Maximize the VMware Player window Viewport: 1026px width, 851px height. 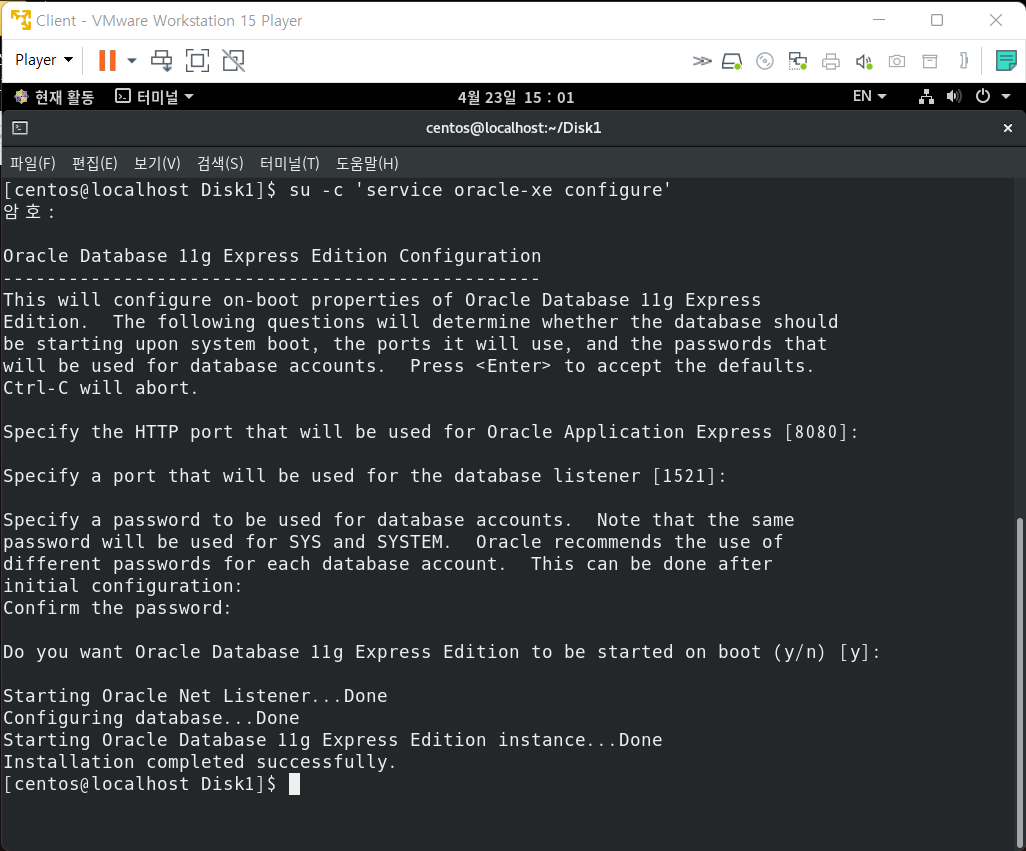pos(937,20)
